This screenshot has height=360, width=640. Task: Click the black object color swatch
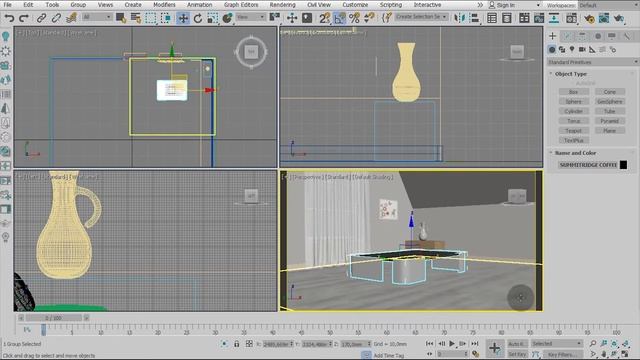pyautogui.click(x=623, y=164)
